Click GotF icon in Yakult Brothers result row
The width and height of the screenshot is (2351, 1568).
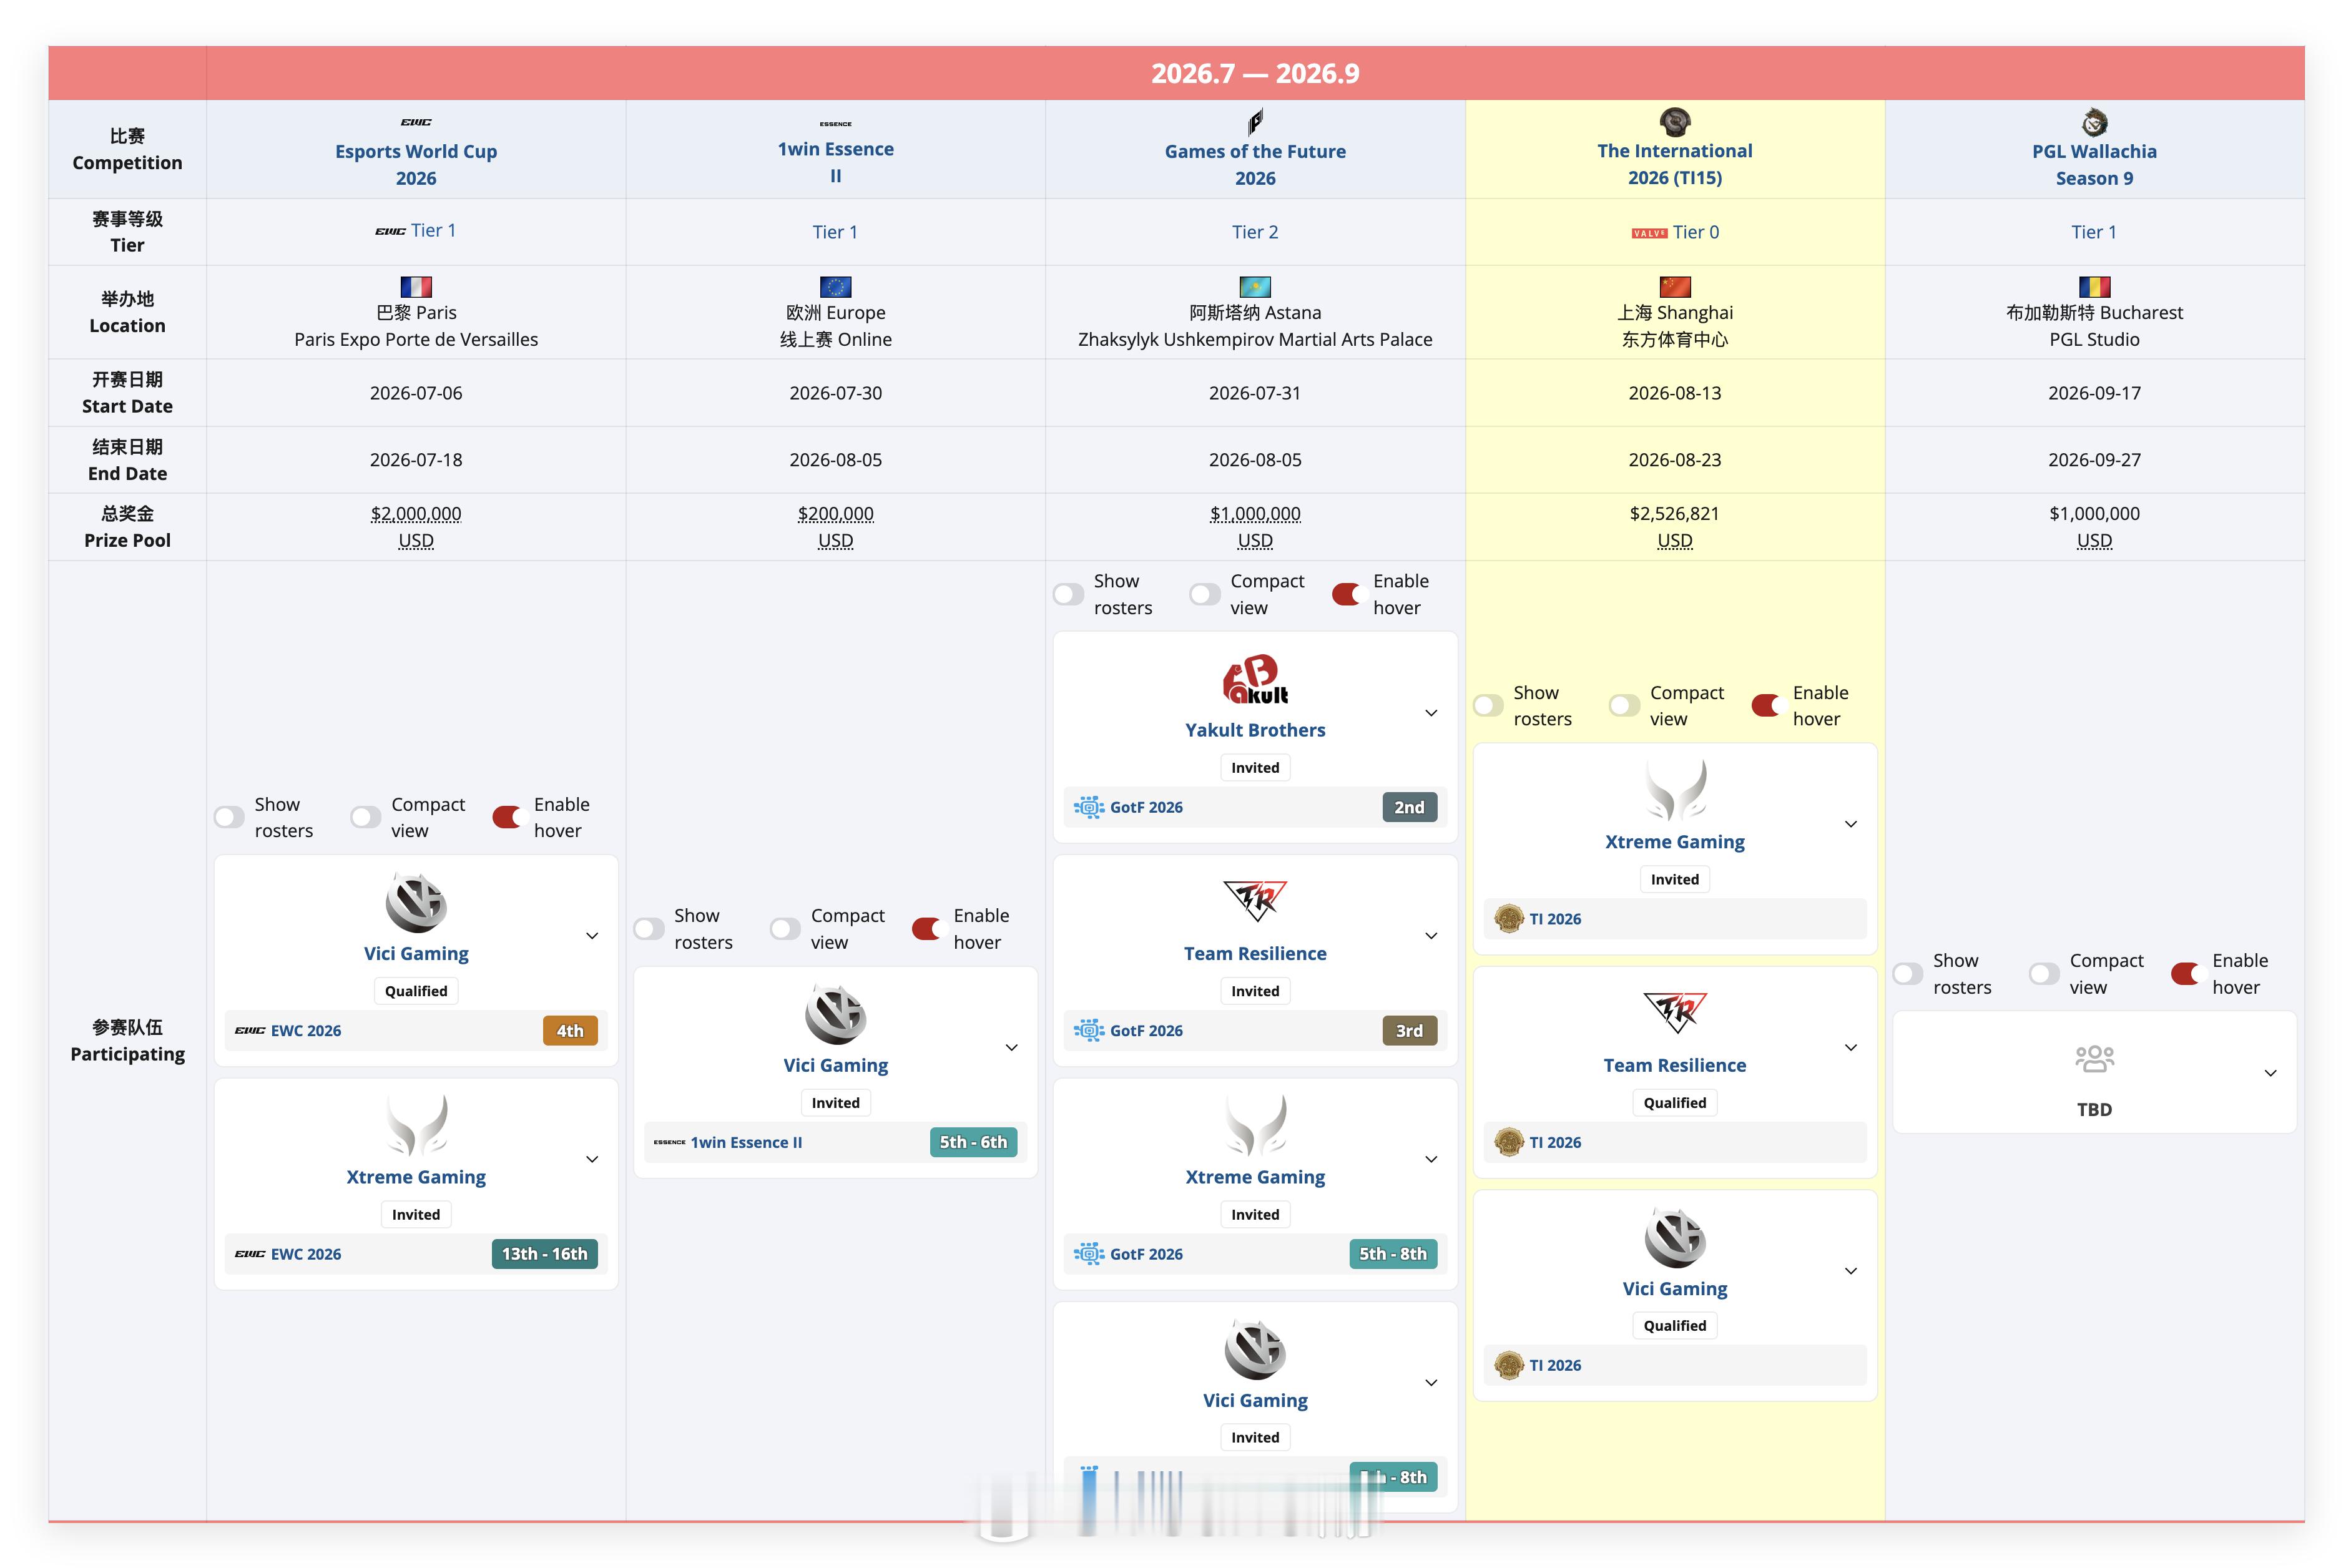[x=1088, y=807]
